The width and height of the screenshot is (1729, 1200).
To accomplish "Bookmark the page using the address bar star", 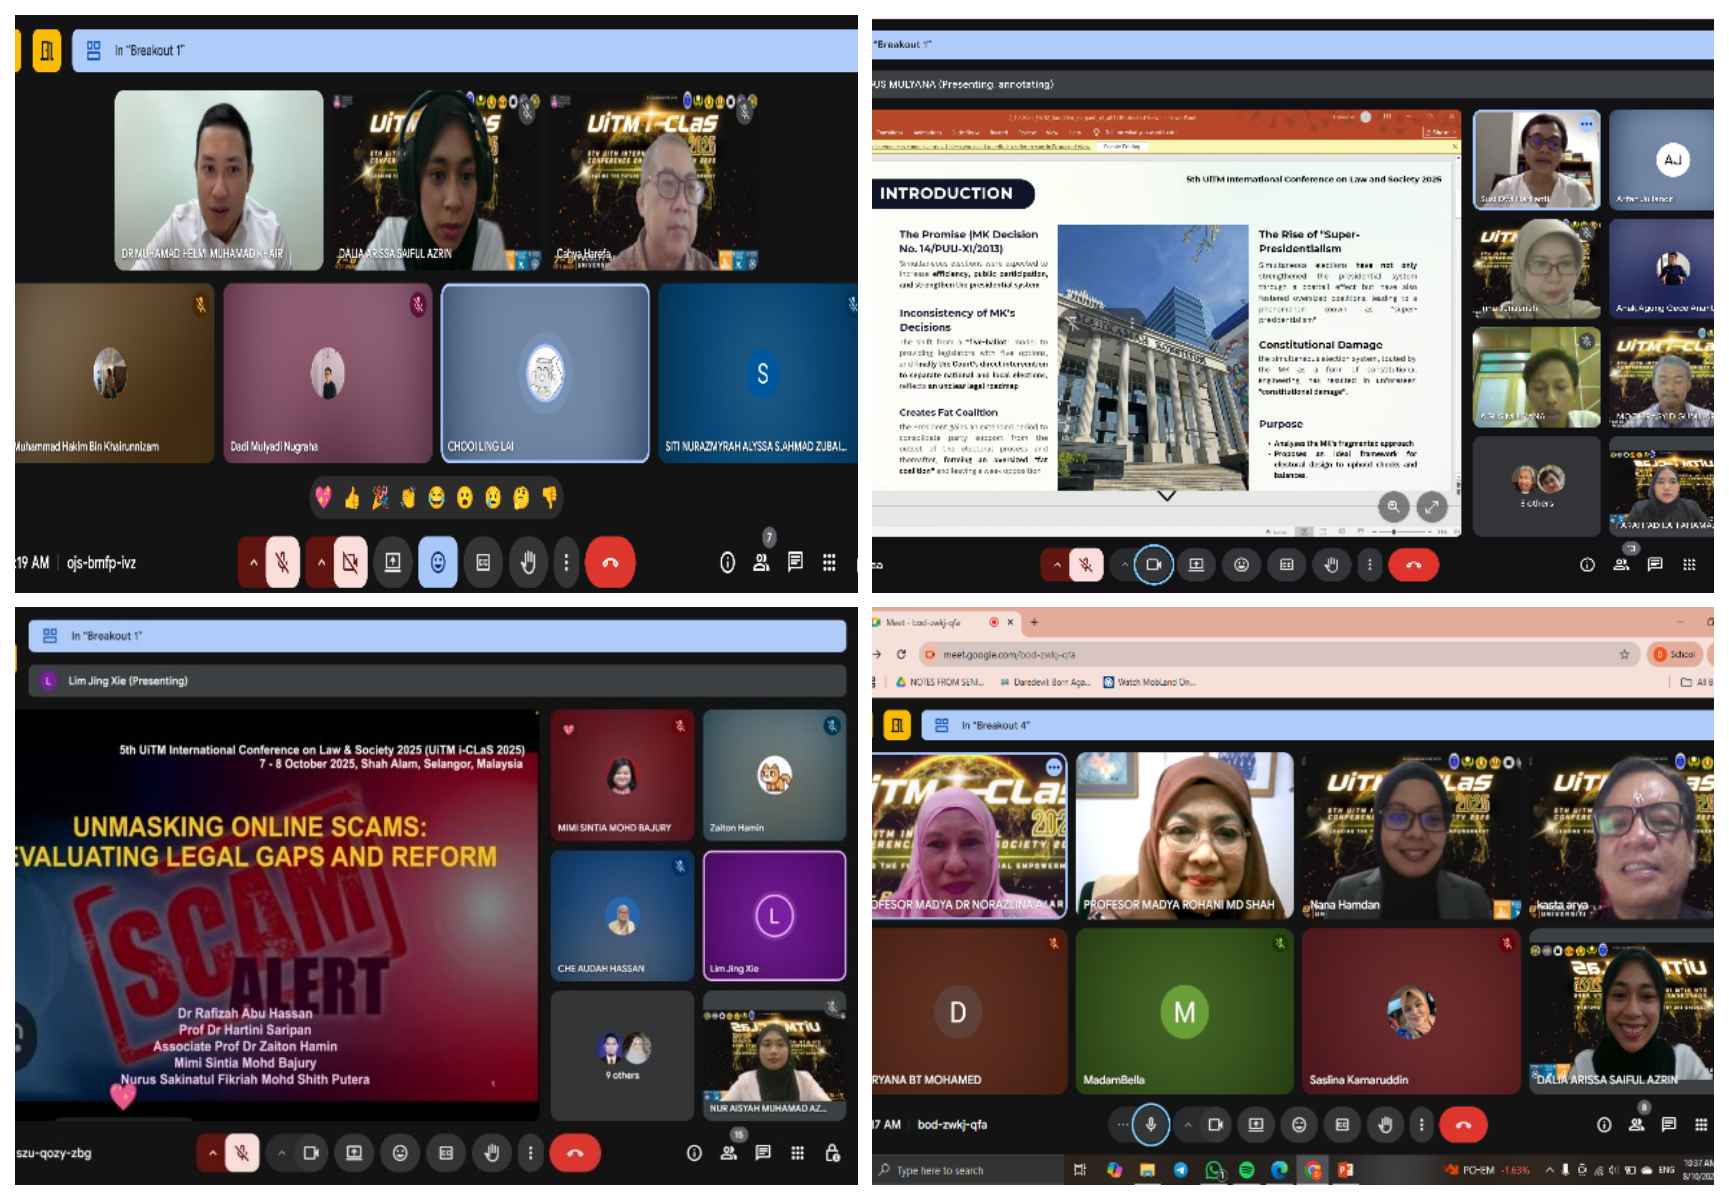I will click(x=1624, y=654).
